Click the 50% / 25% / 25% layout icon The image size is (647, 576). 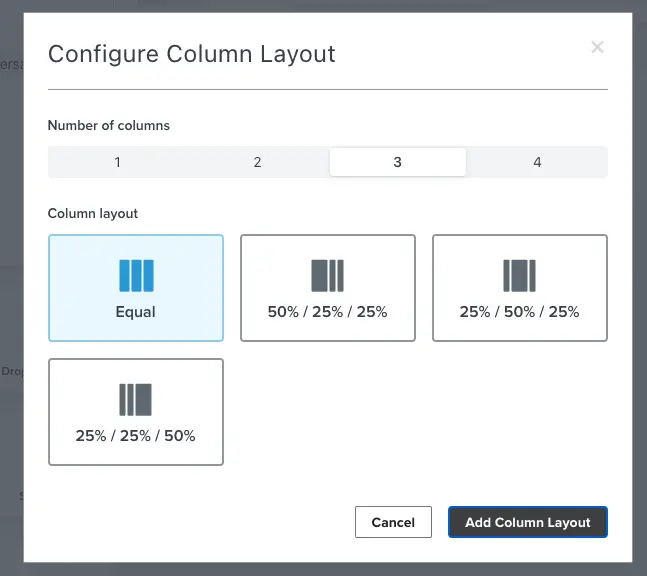327,275
